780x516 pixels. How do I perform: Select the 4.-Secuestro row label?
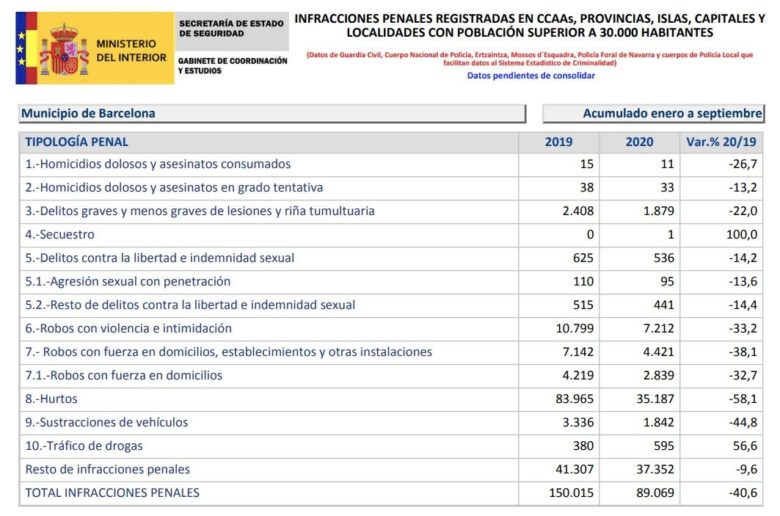coord(60,234)
